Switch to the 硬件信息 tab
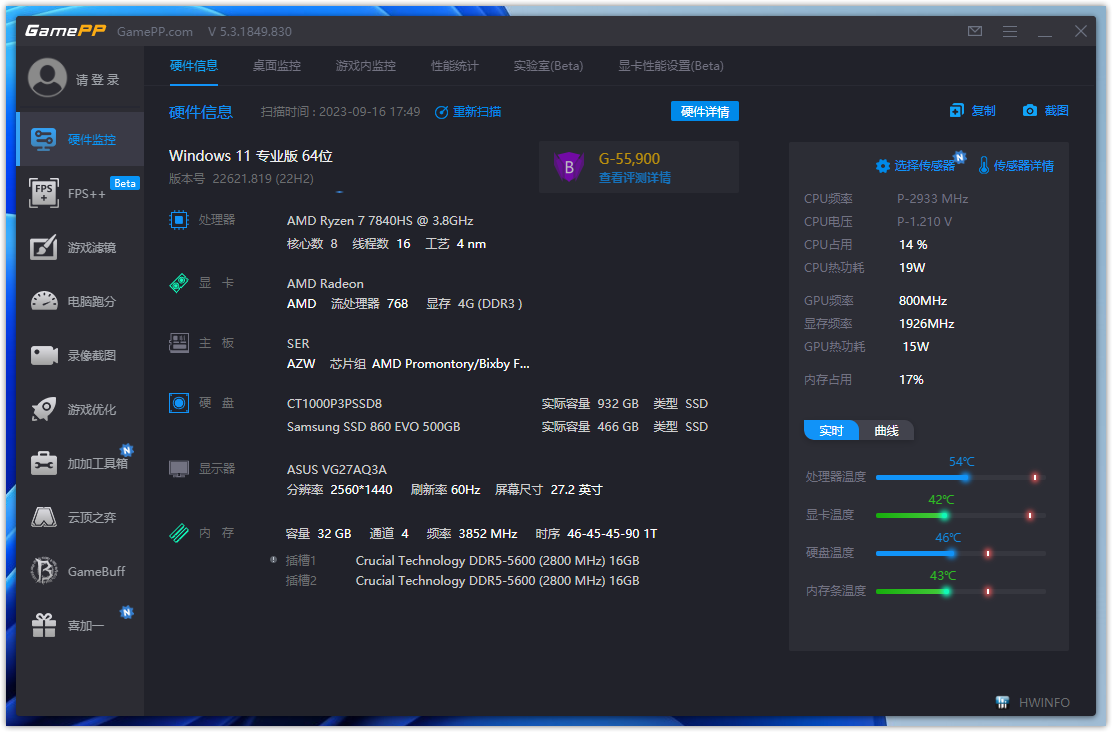1112x732 pixels. click(x=194, y=66)
